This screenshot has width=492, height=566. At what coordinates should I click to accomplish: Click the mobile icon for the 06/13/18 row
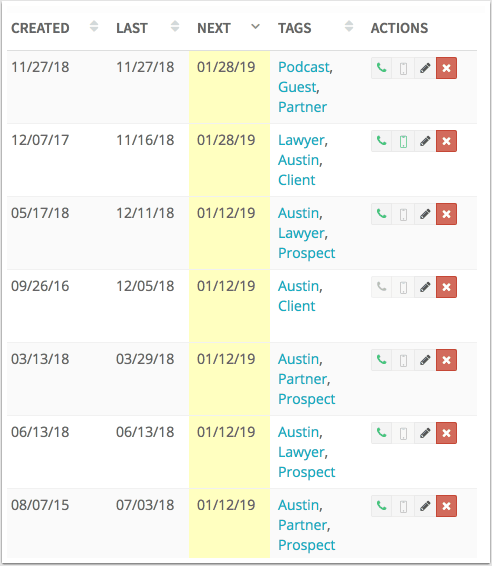403,433
